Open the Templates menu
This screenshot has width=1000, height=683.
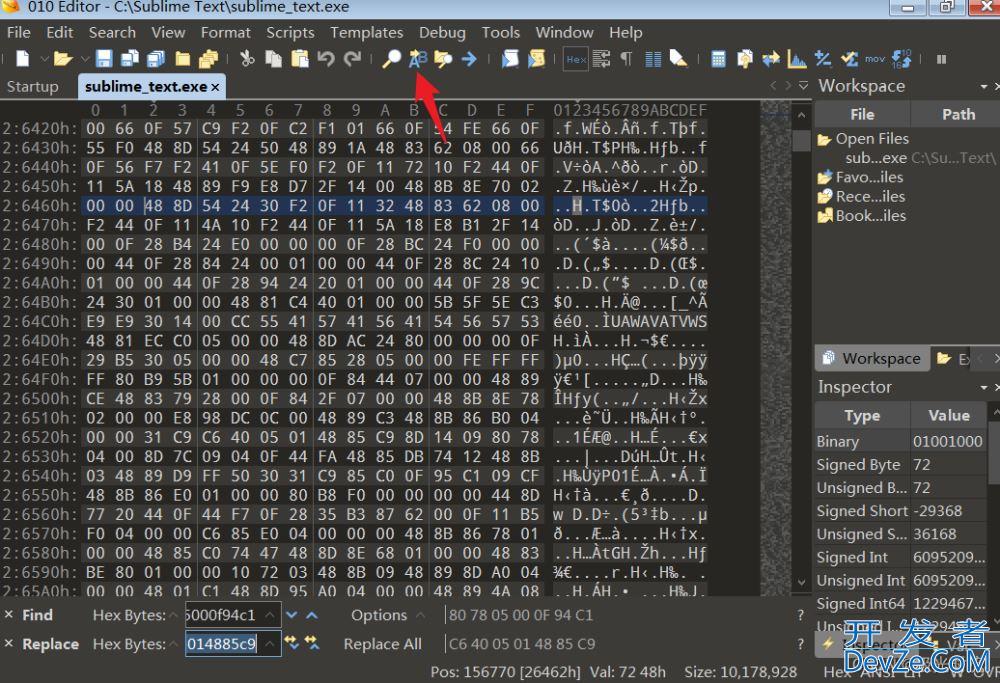(367, 33)
